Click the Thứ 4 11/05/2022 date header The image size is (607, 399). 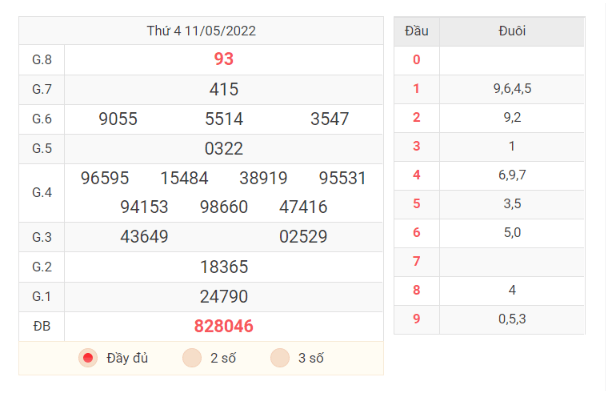pos(201,31)
